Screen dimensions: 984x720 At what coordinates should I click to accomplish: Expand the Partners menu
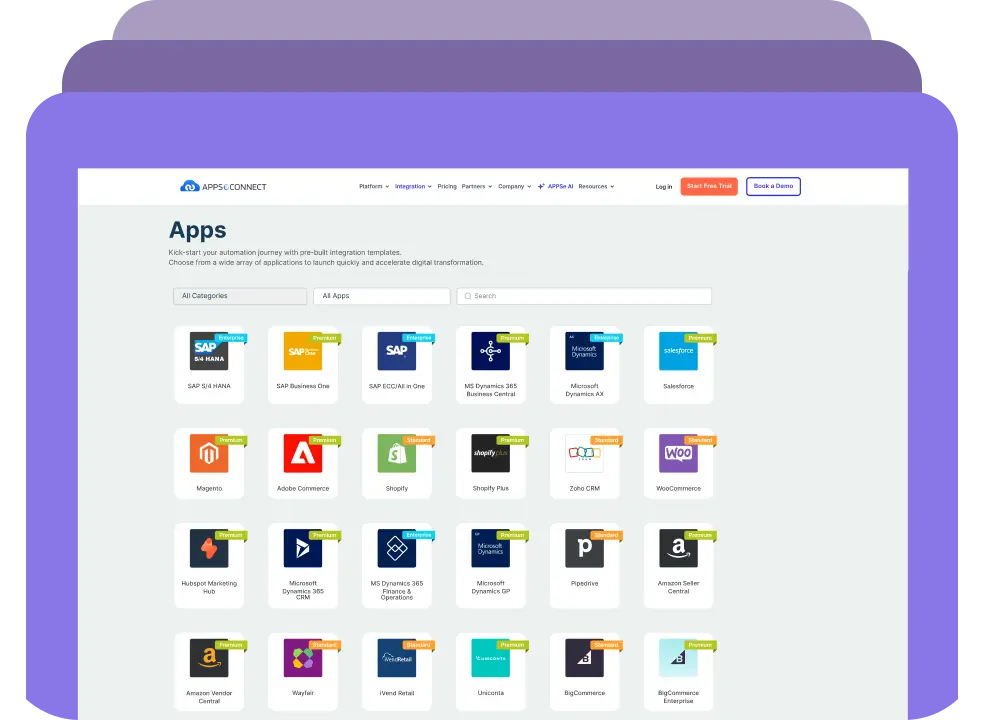pos(477,186)
